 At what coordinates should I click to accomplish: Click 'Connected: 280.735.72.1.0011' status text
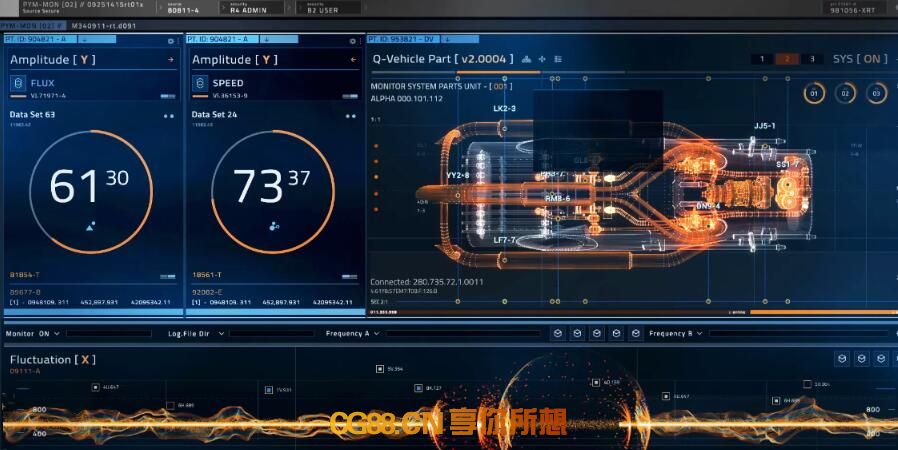(x=427, y=282)
